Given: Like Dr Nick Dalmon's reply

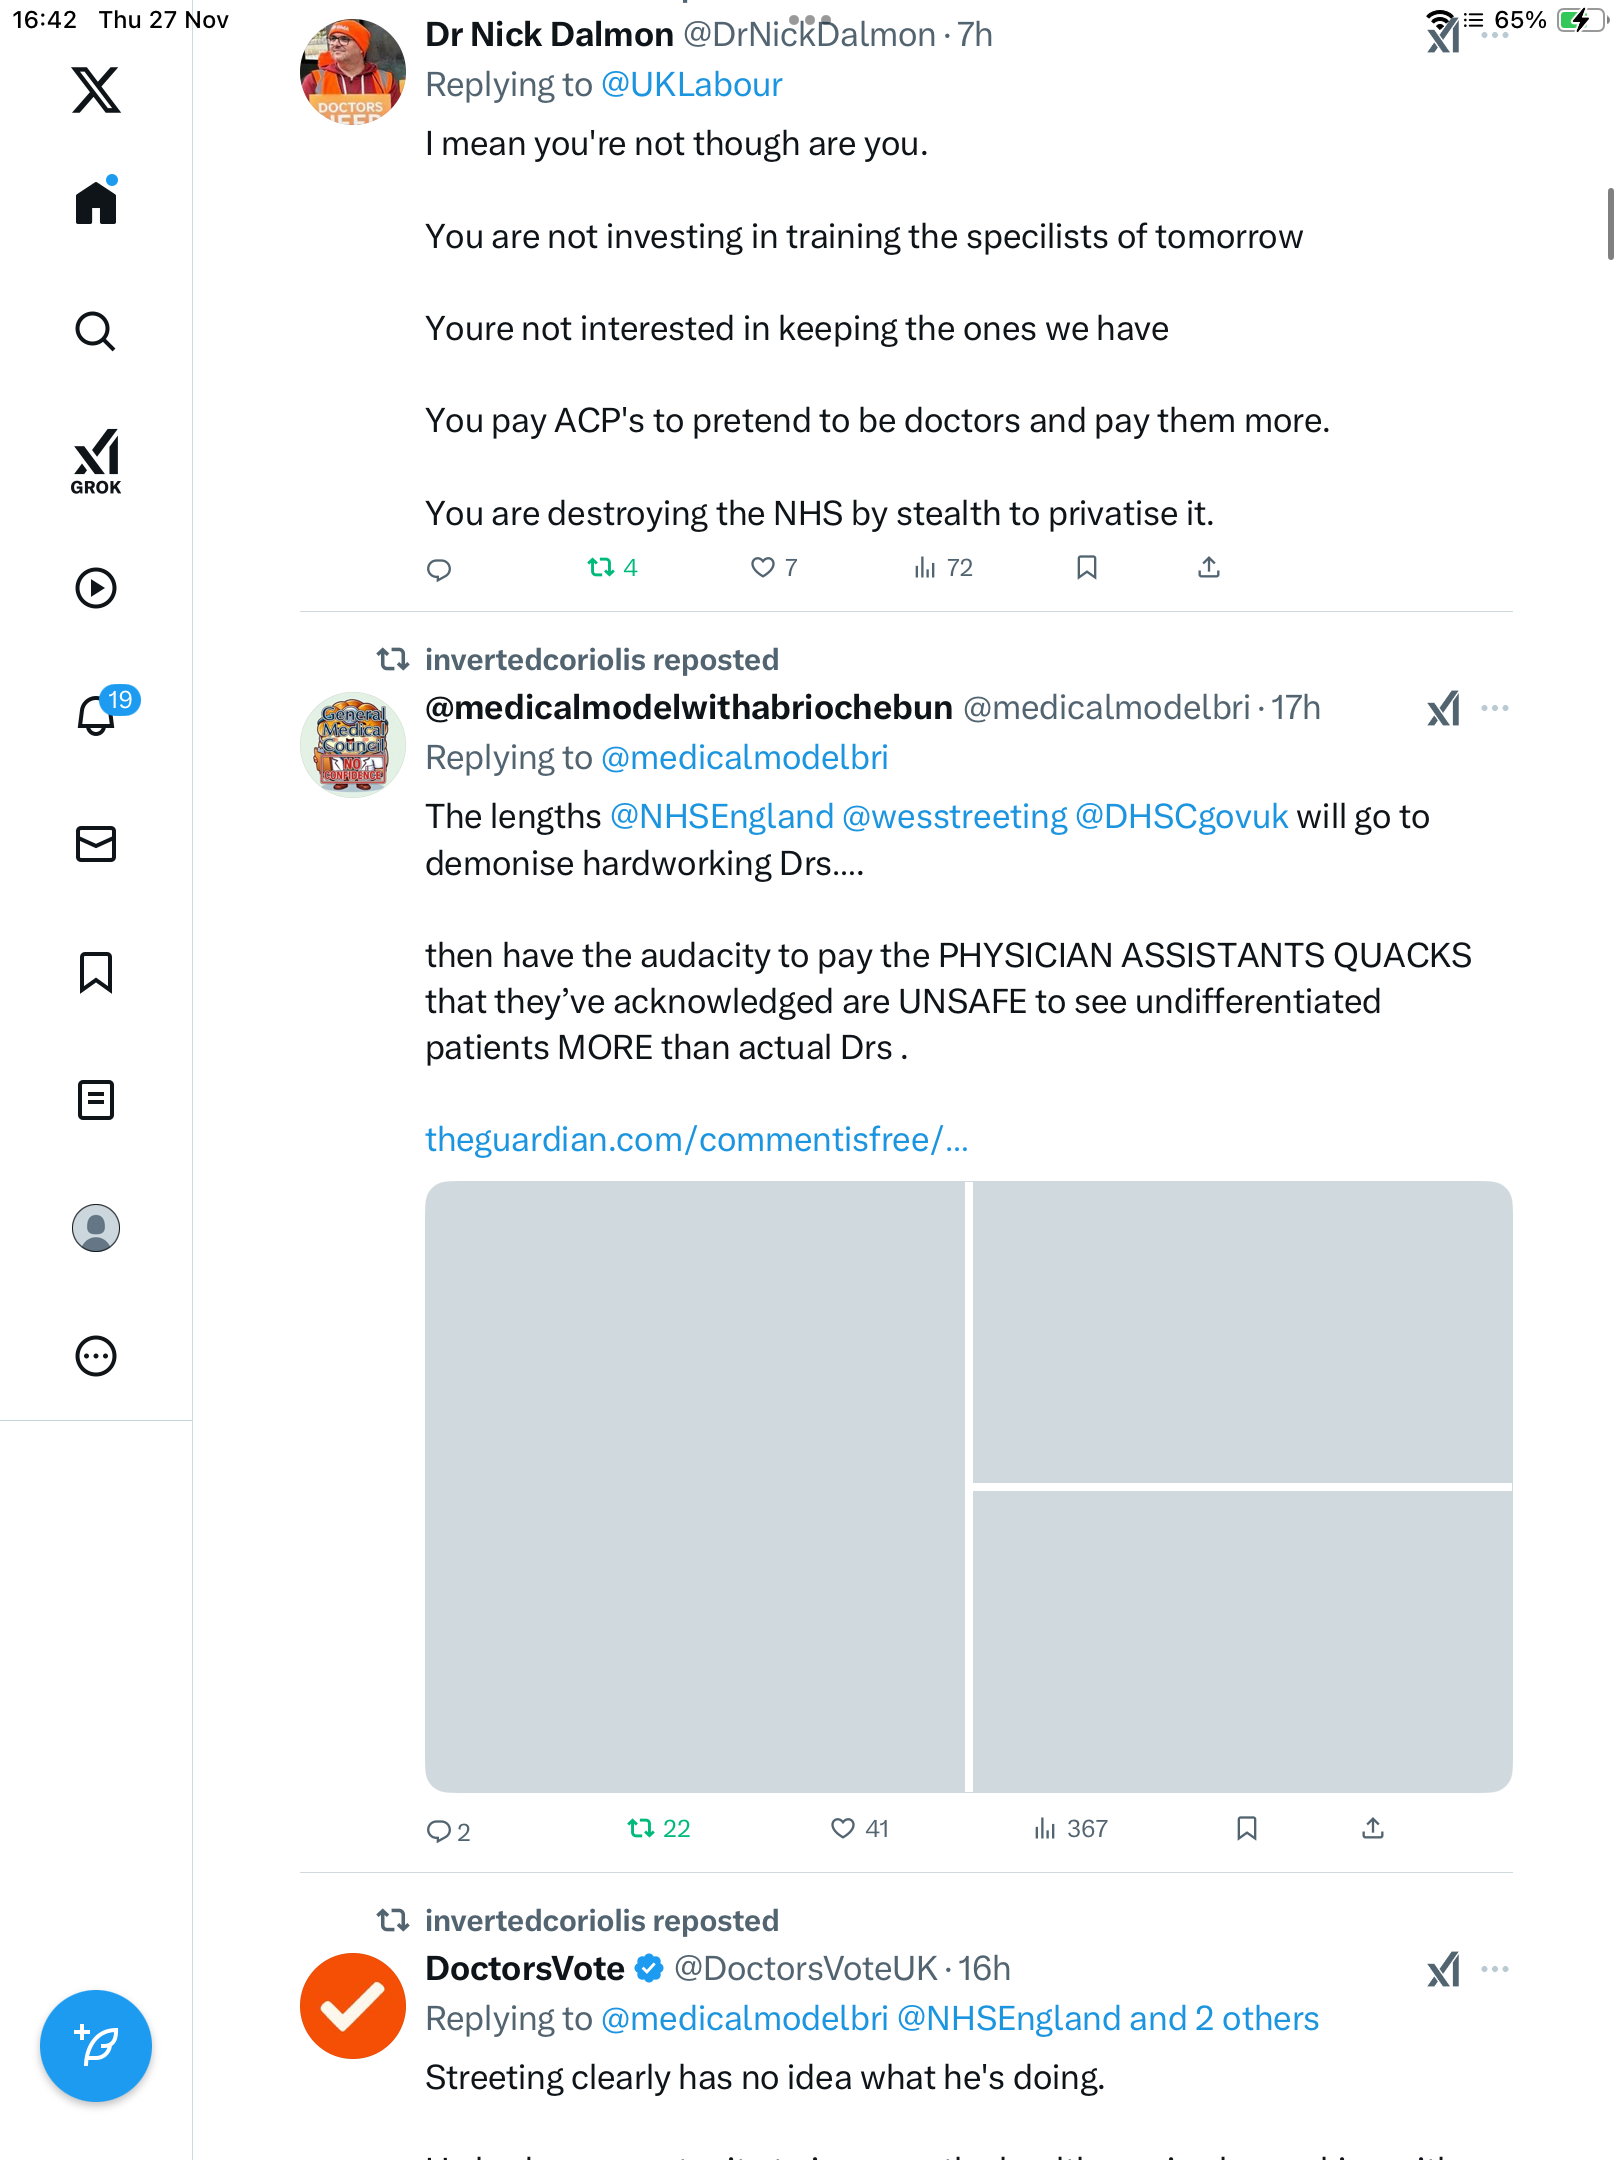Looking at the screenshot, I should 763,568.
